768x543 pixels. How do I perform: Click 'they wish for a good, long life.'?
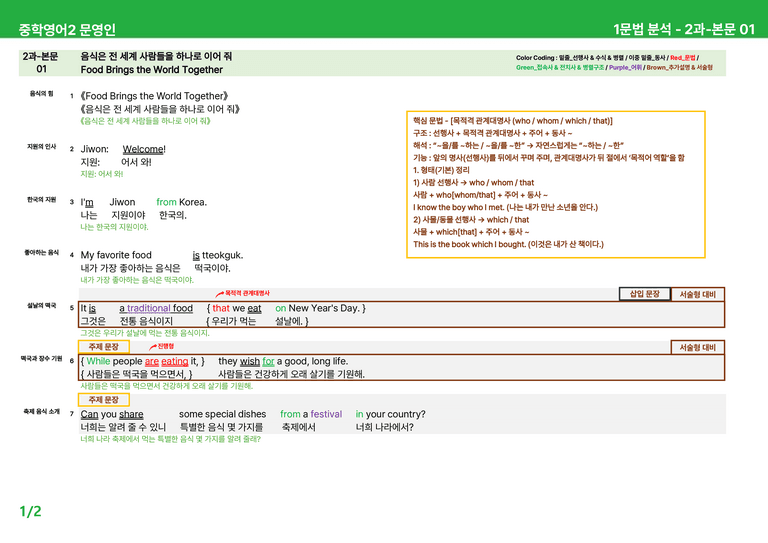click(283, 361)
